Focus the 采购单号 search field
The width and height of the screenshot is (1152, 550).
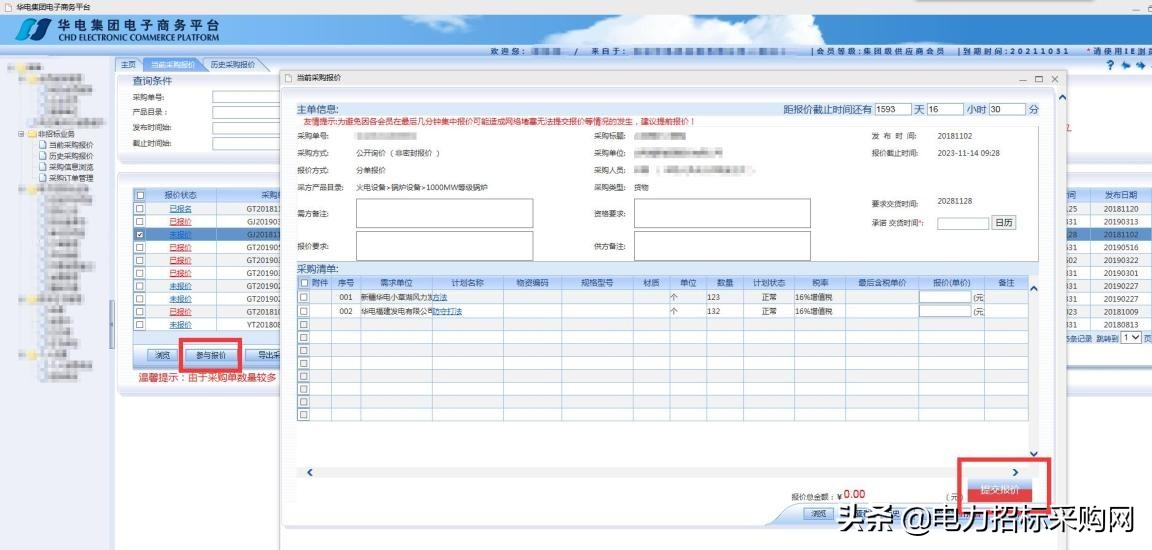click(x=246, y=97)
